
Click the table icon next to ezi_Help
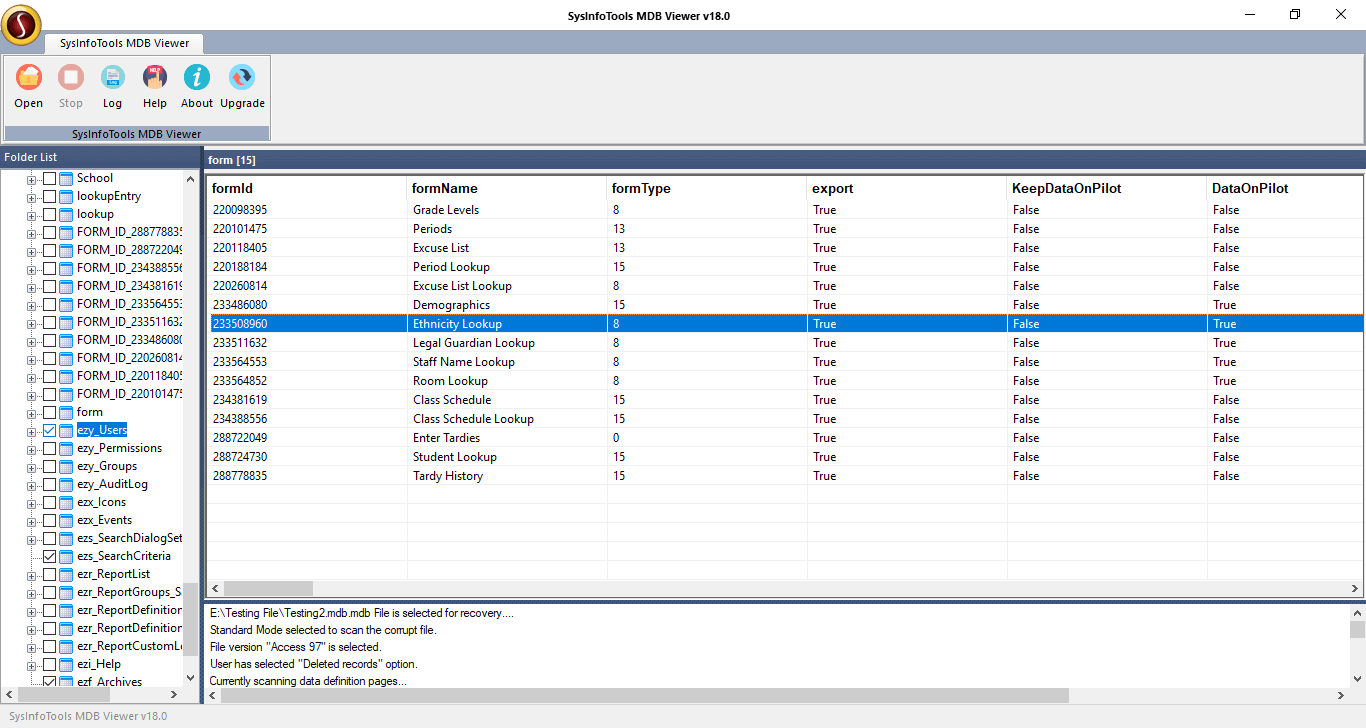[x=66, y=664]
